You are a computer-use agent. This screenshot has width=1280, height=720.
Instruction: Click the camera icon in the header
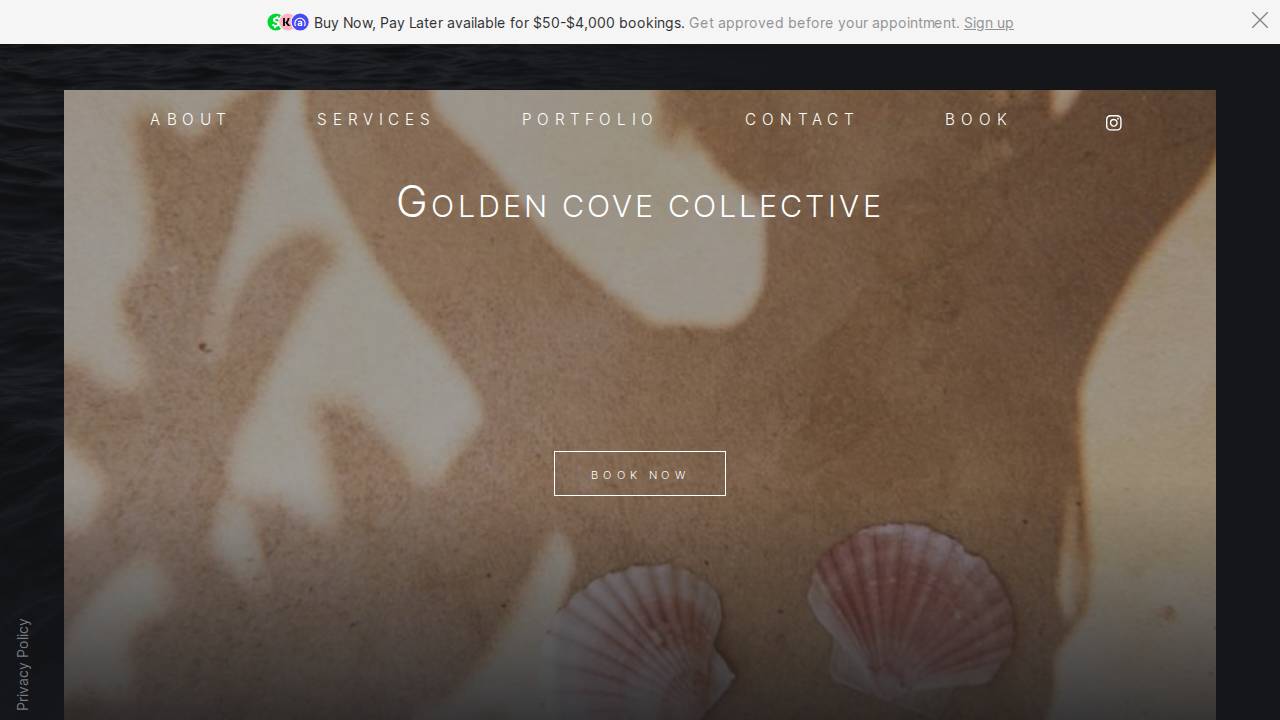click(x=1114, y=123)
